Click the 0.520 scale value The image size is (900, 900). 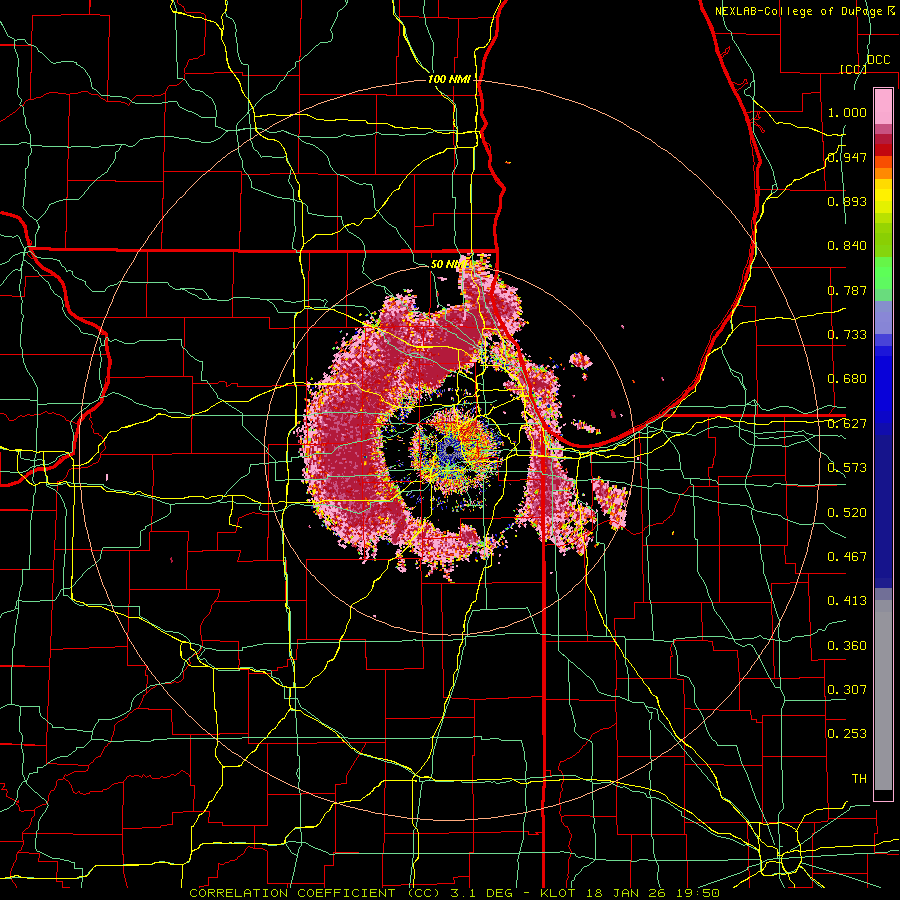847,513
